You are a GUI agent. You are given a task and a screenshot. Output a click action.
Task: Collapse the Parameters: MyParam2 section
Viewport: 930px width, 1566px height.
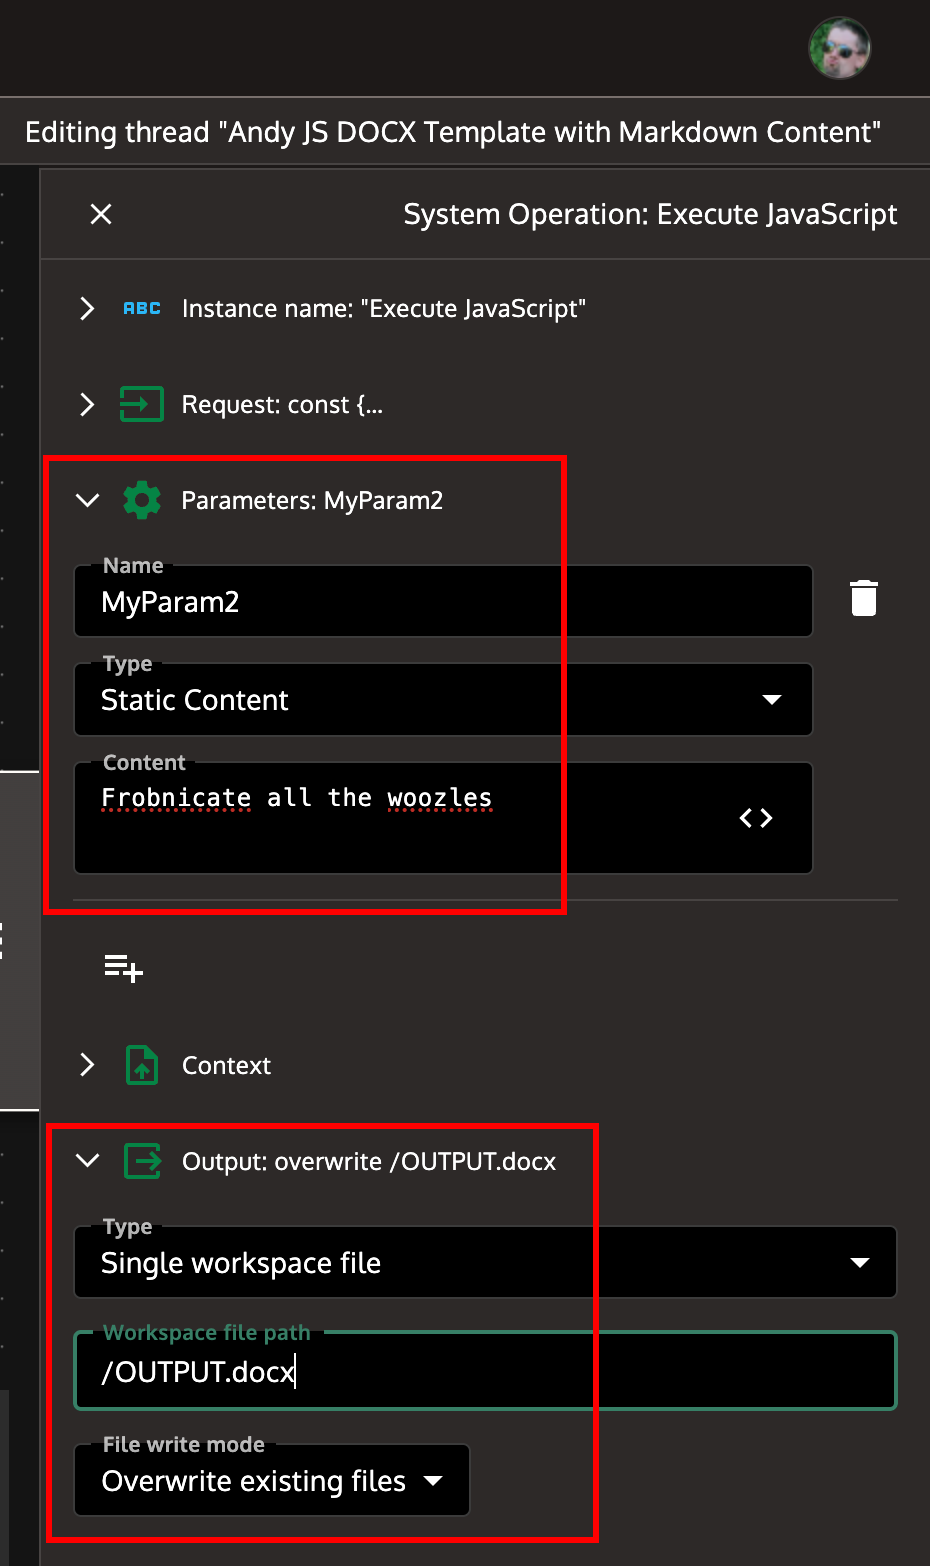[x=87, y=500]
